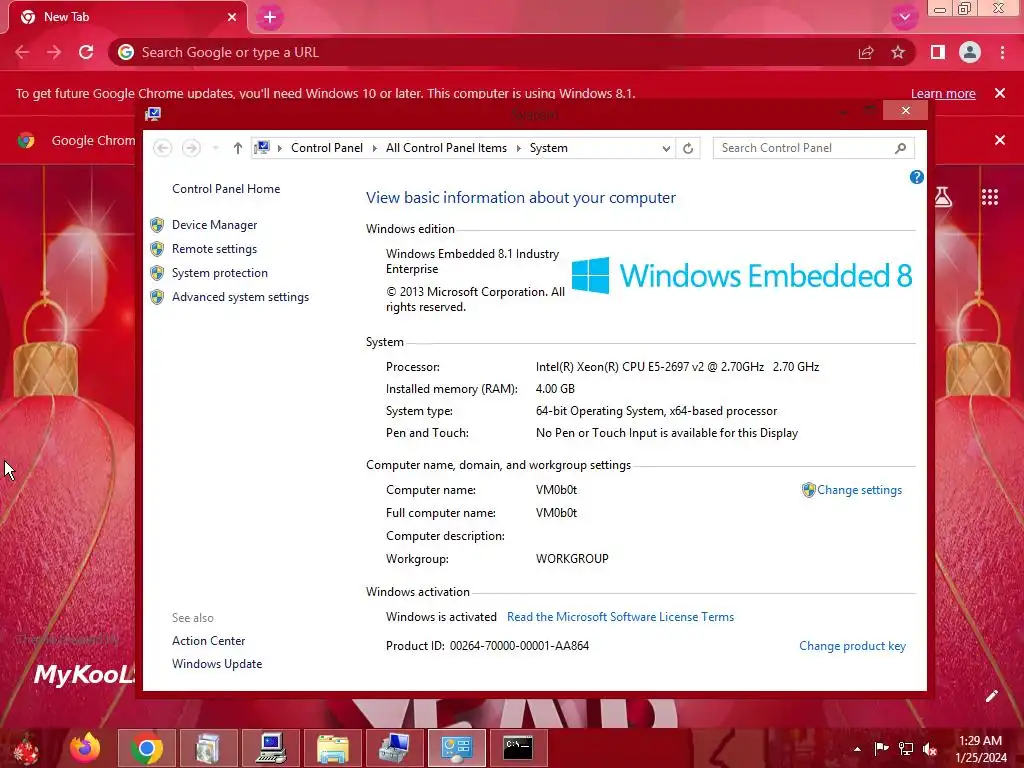Open Firefox from the taskbar
The width and height of the screenshot is (1024, 768).
pyautogui.click(x=85, y=748)
